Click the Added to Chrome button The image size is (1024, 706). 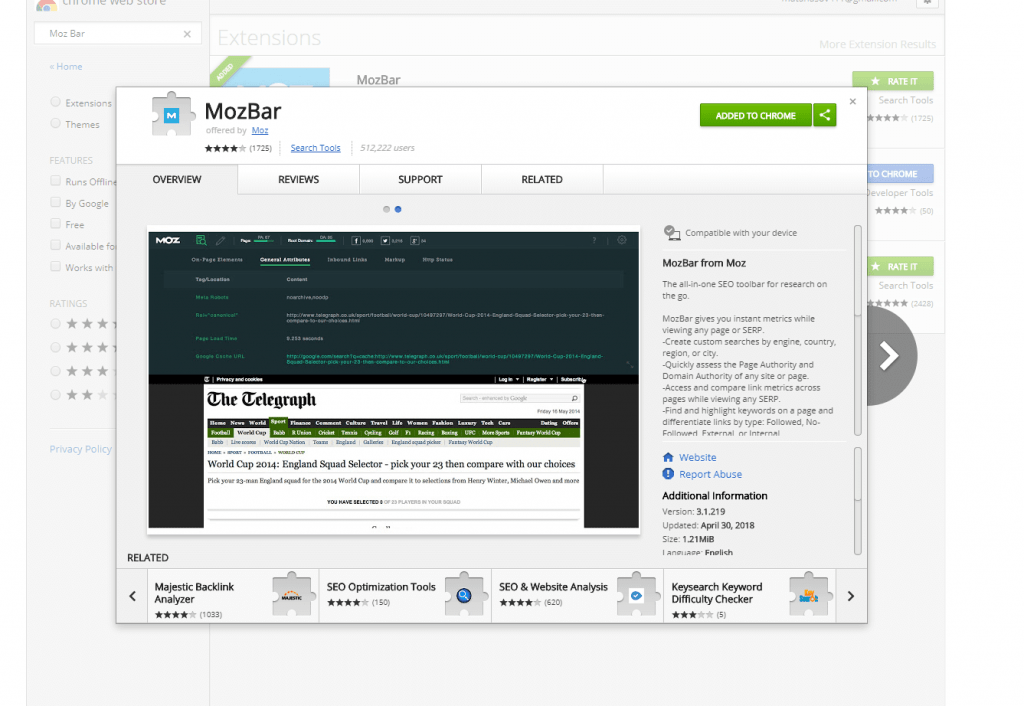pyautogui.click(x=755, y=115)
